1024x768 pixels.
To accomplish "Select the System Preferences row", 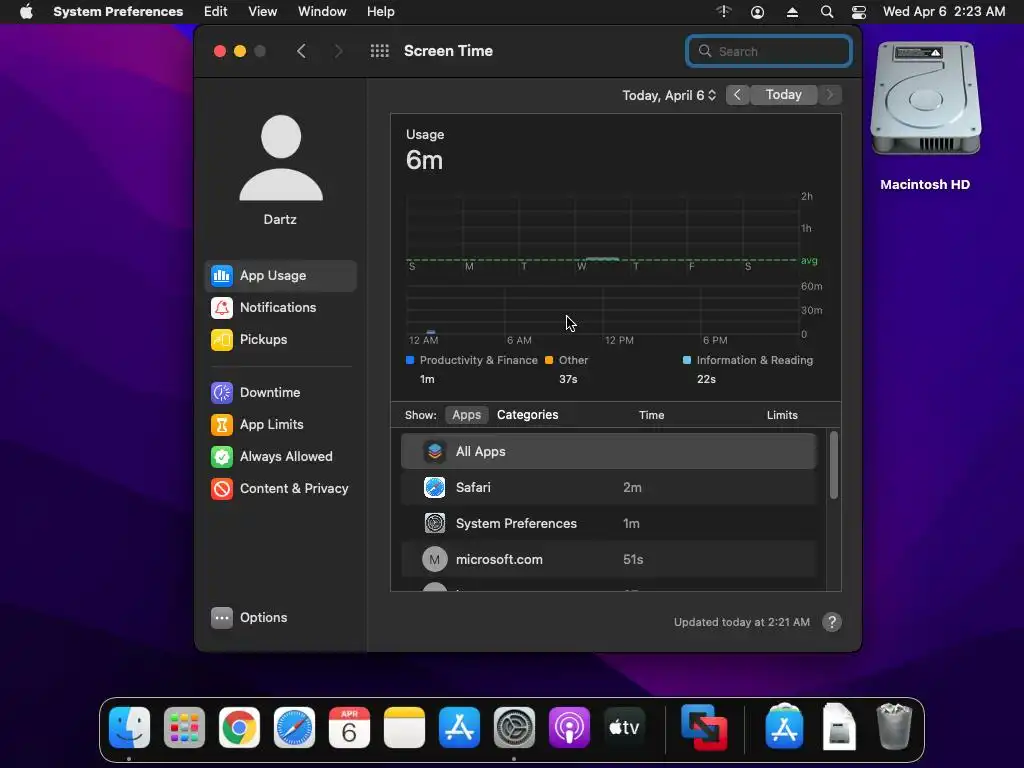I will pos(608,523).
